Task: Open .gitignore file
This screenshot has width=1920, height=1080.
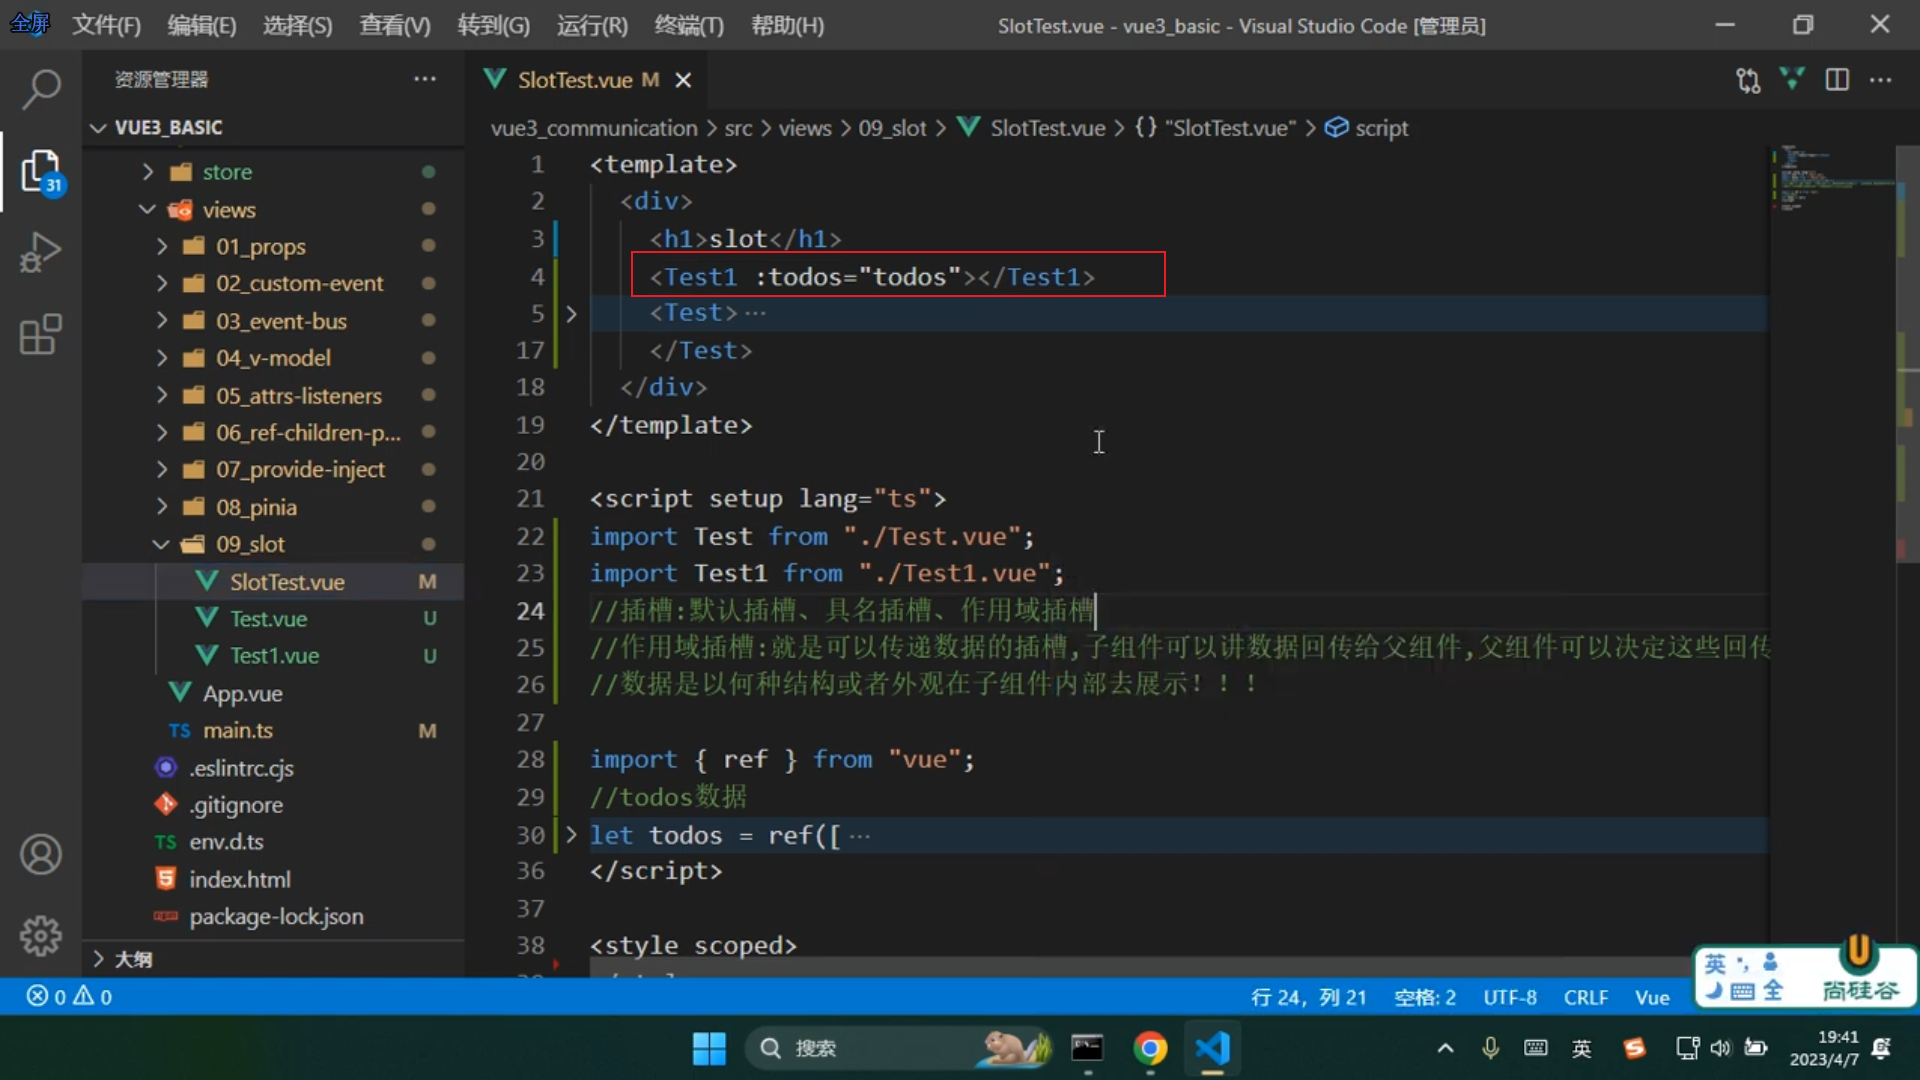Action: click(236, 805)
